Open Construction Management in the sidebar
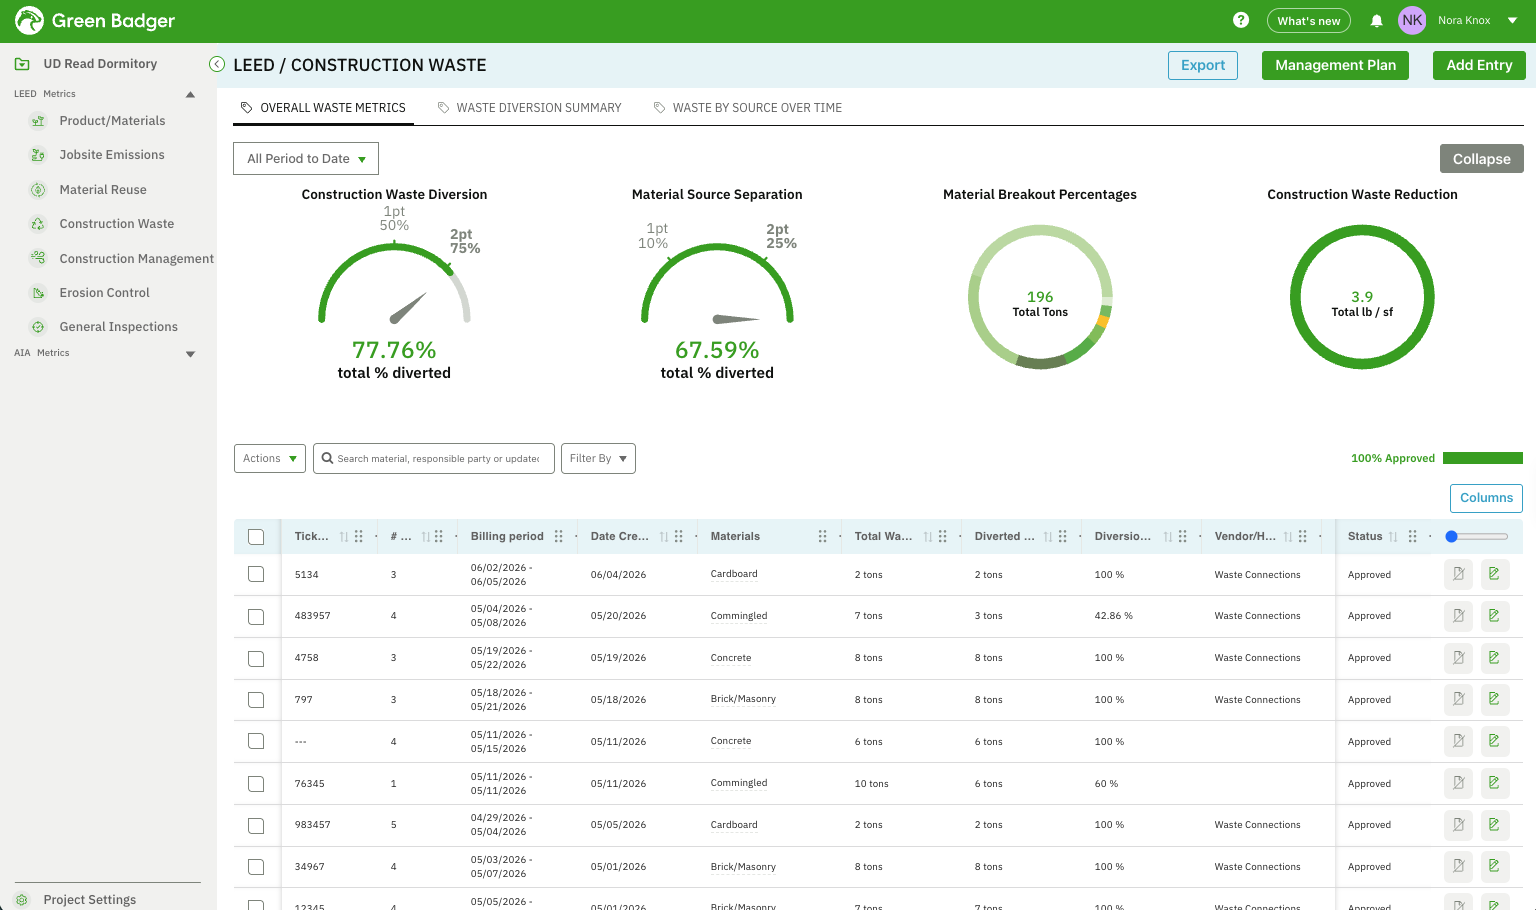Image resolution: width=1536 pixels, height=910 pixels. pos(136,259)
